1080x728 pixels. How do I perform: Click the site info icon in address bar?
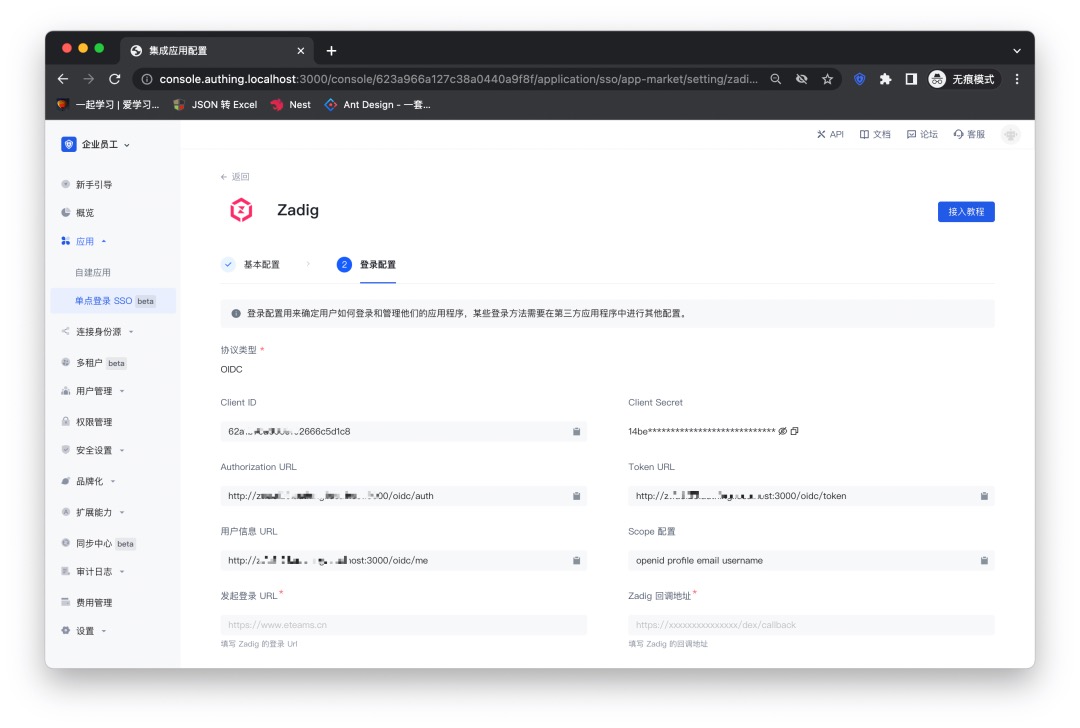pyautogui.click(x=147, y=79)
